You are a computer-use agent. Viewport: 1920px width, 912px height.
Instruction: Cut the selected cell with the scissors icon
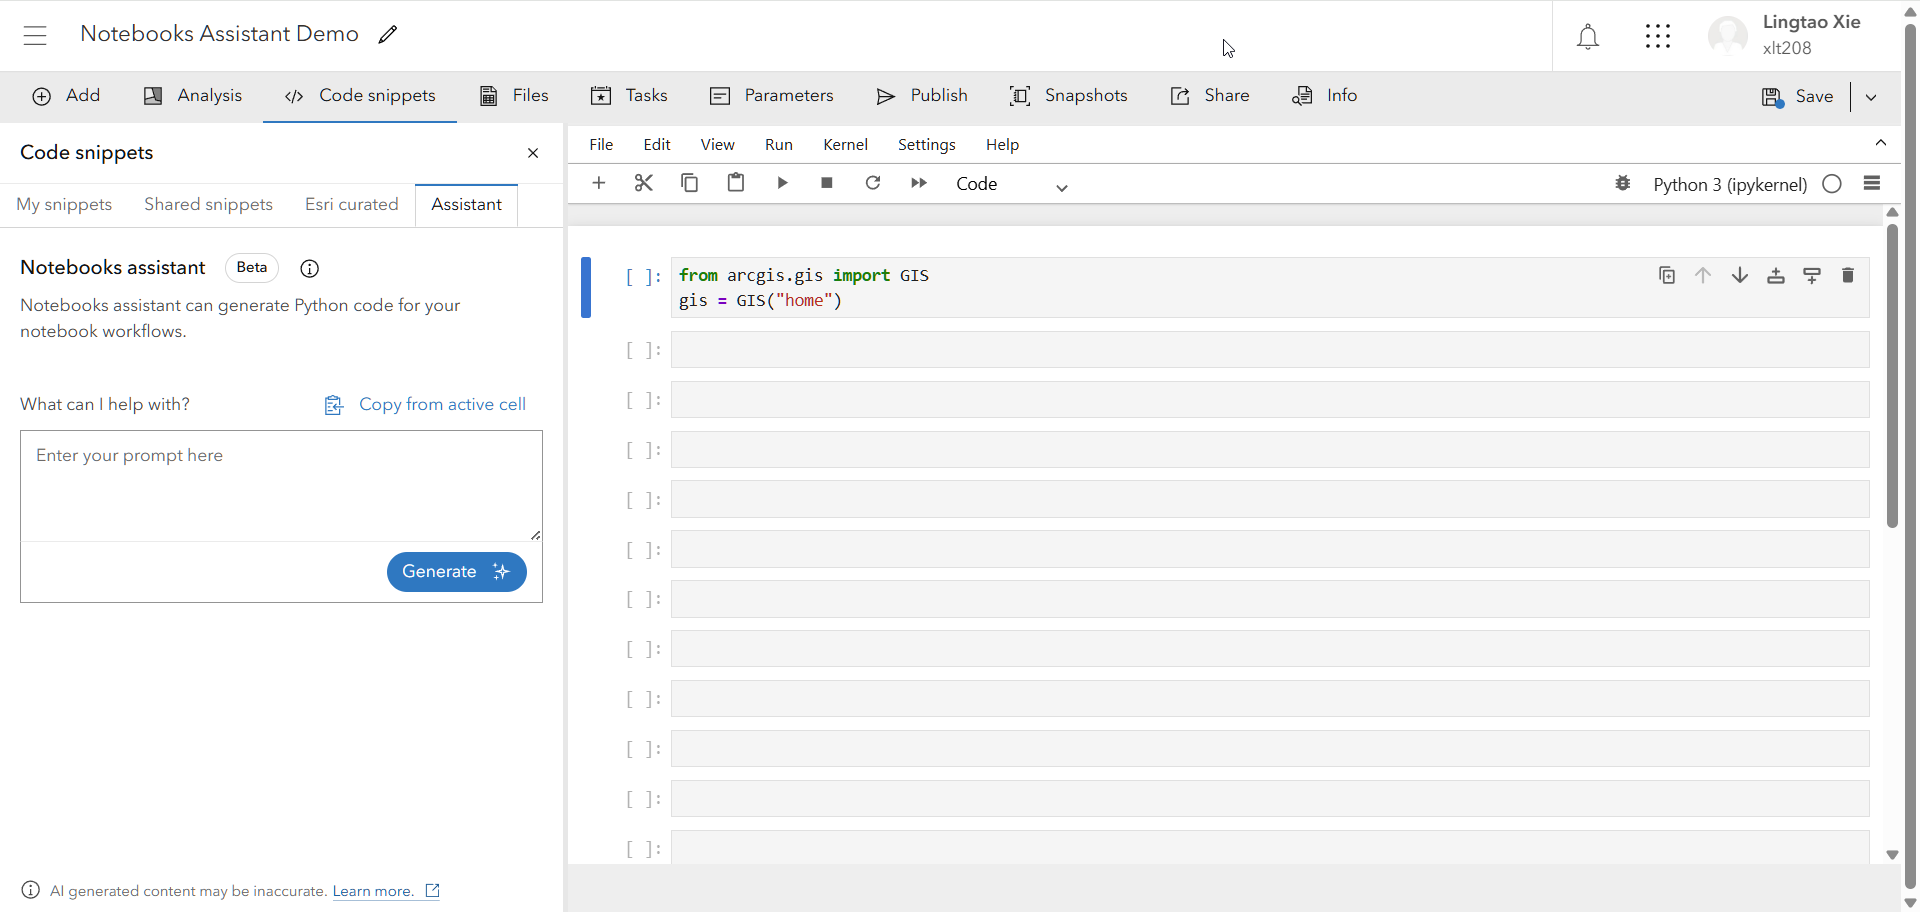(x=644, y=183)
